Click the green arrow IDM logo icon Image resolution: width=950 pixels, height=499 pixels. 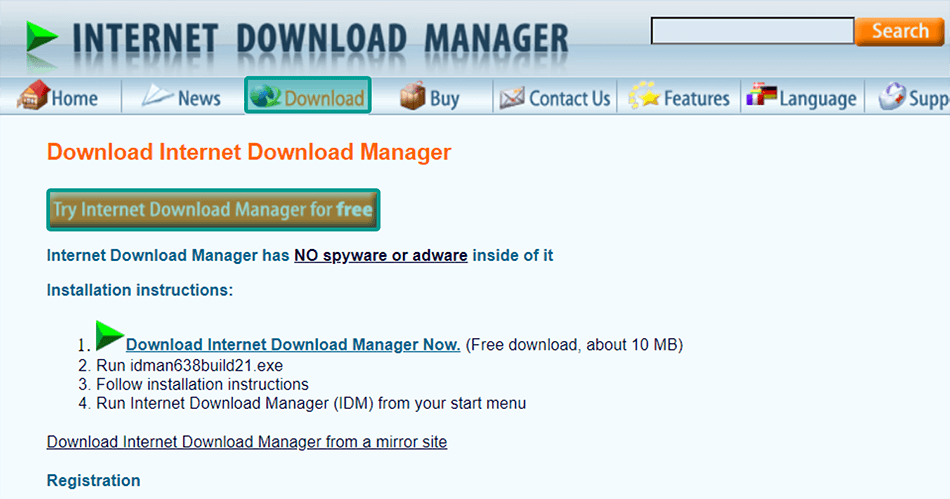click(x=42, y=36)
